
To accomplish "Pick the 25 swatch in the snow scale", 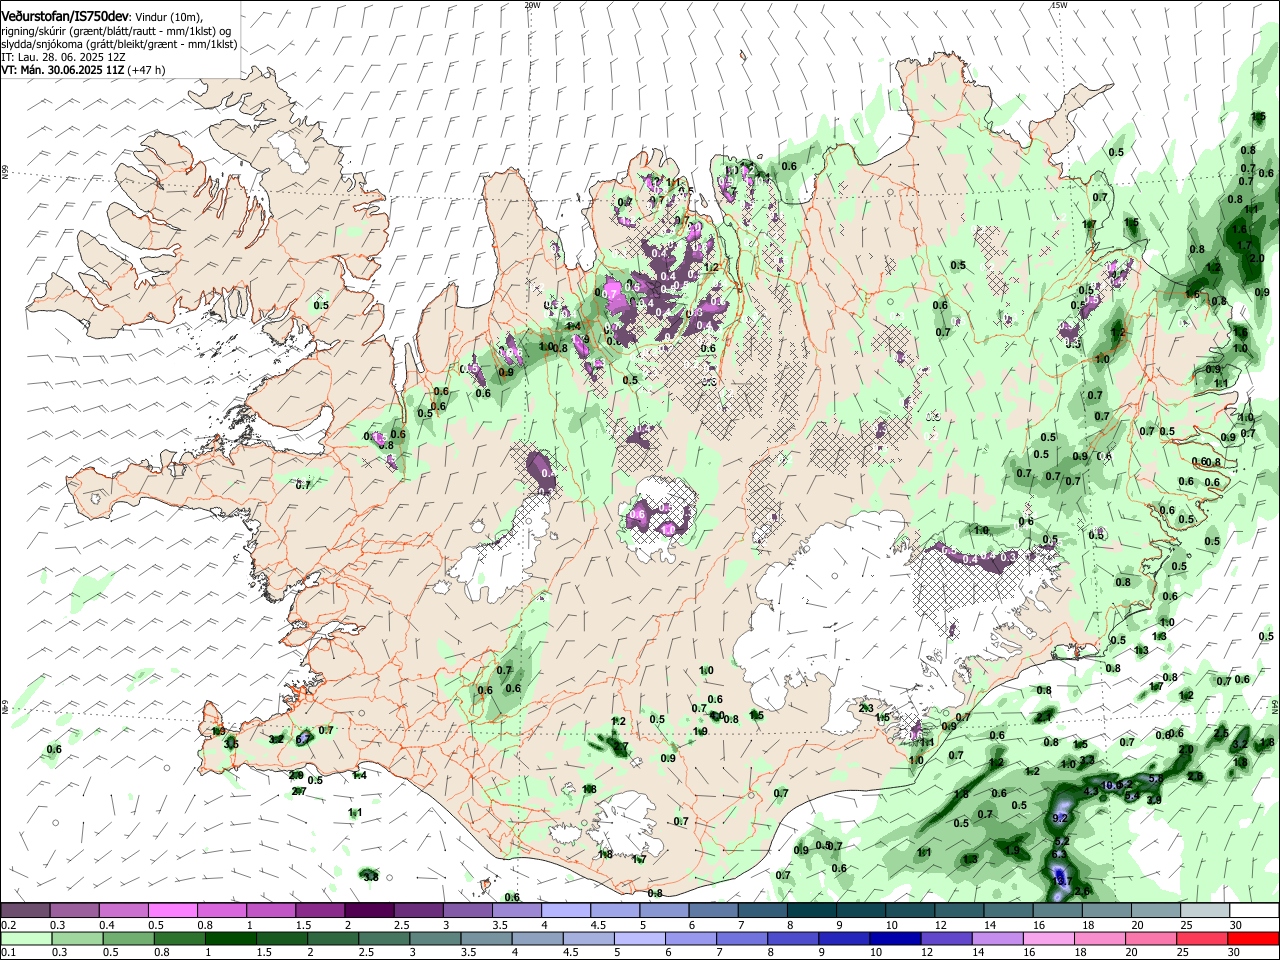I will pyautogui.click(x=1205, y=911).
